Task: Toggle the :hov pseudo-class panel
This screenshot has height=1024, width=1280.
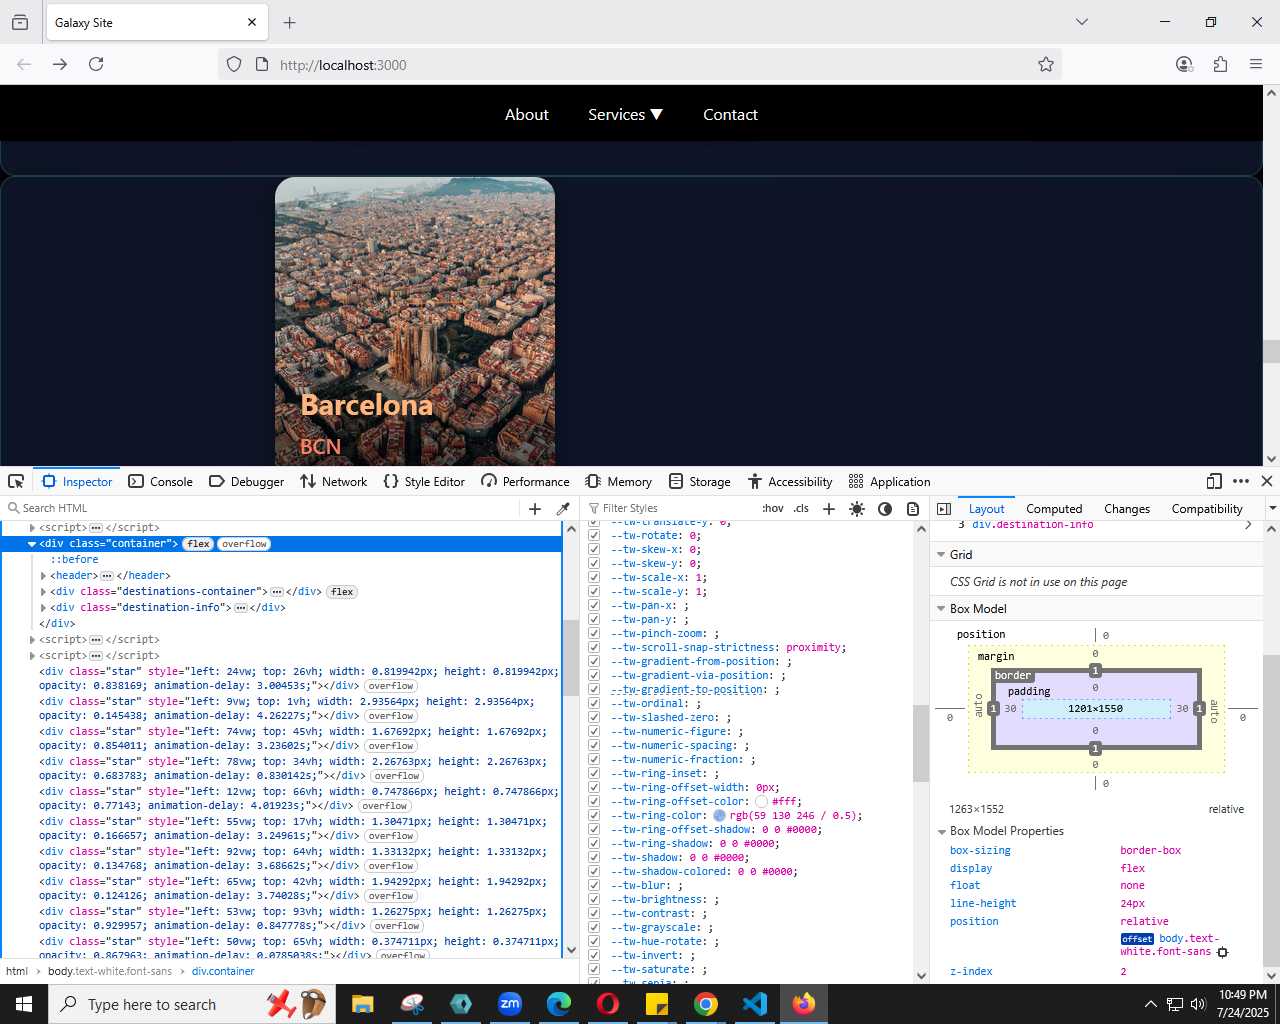Action: coord(773,508)
